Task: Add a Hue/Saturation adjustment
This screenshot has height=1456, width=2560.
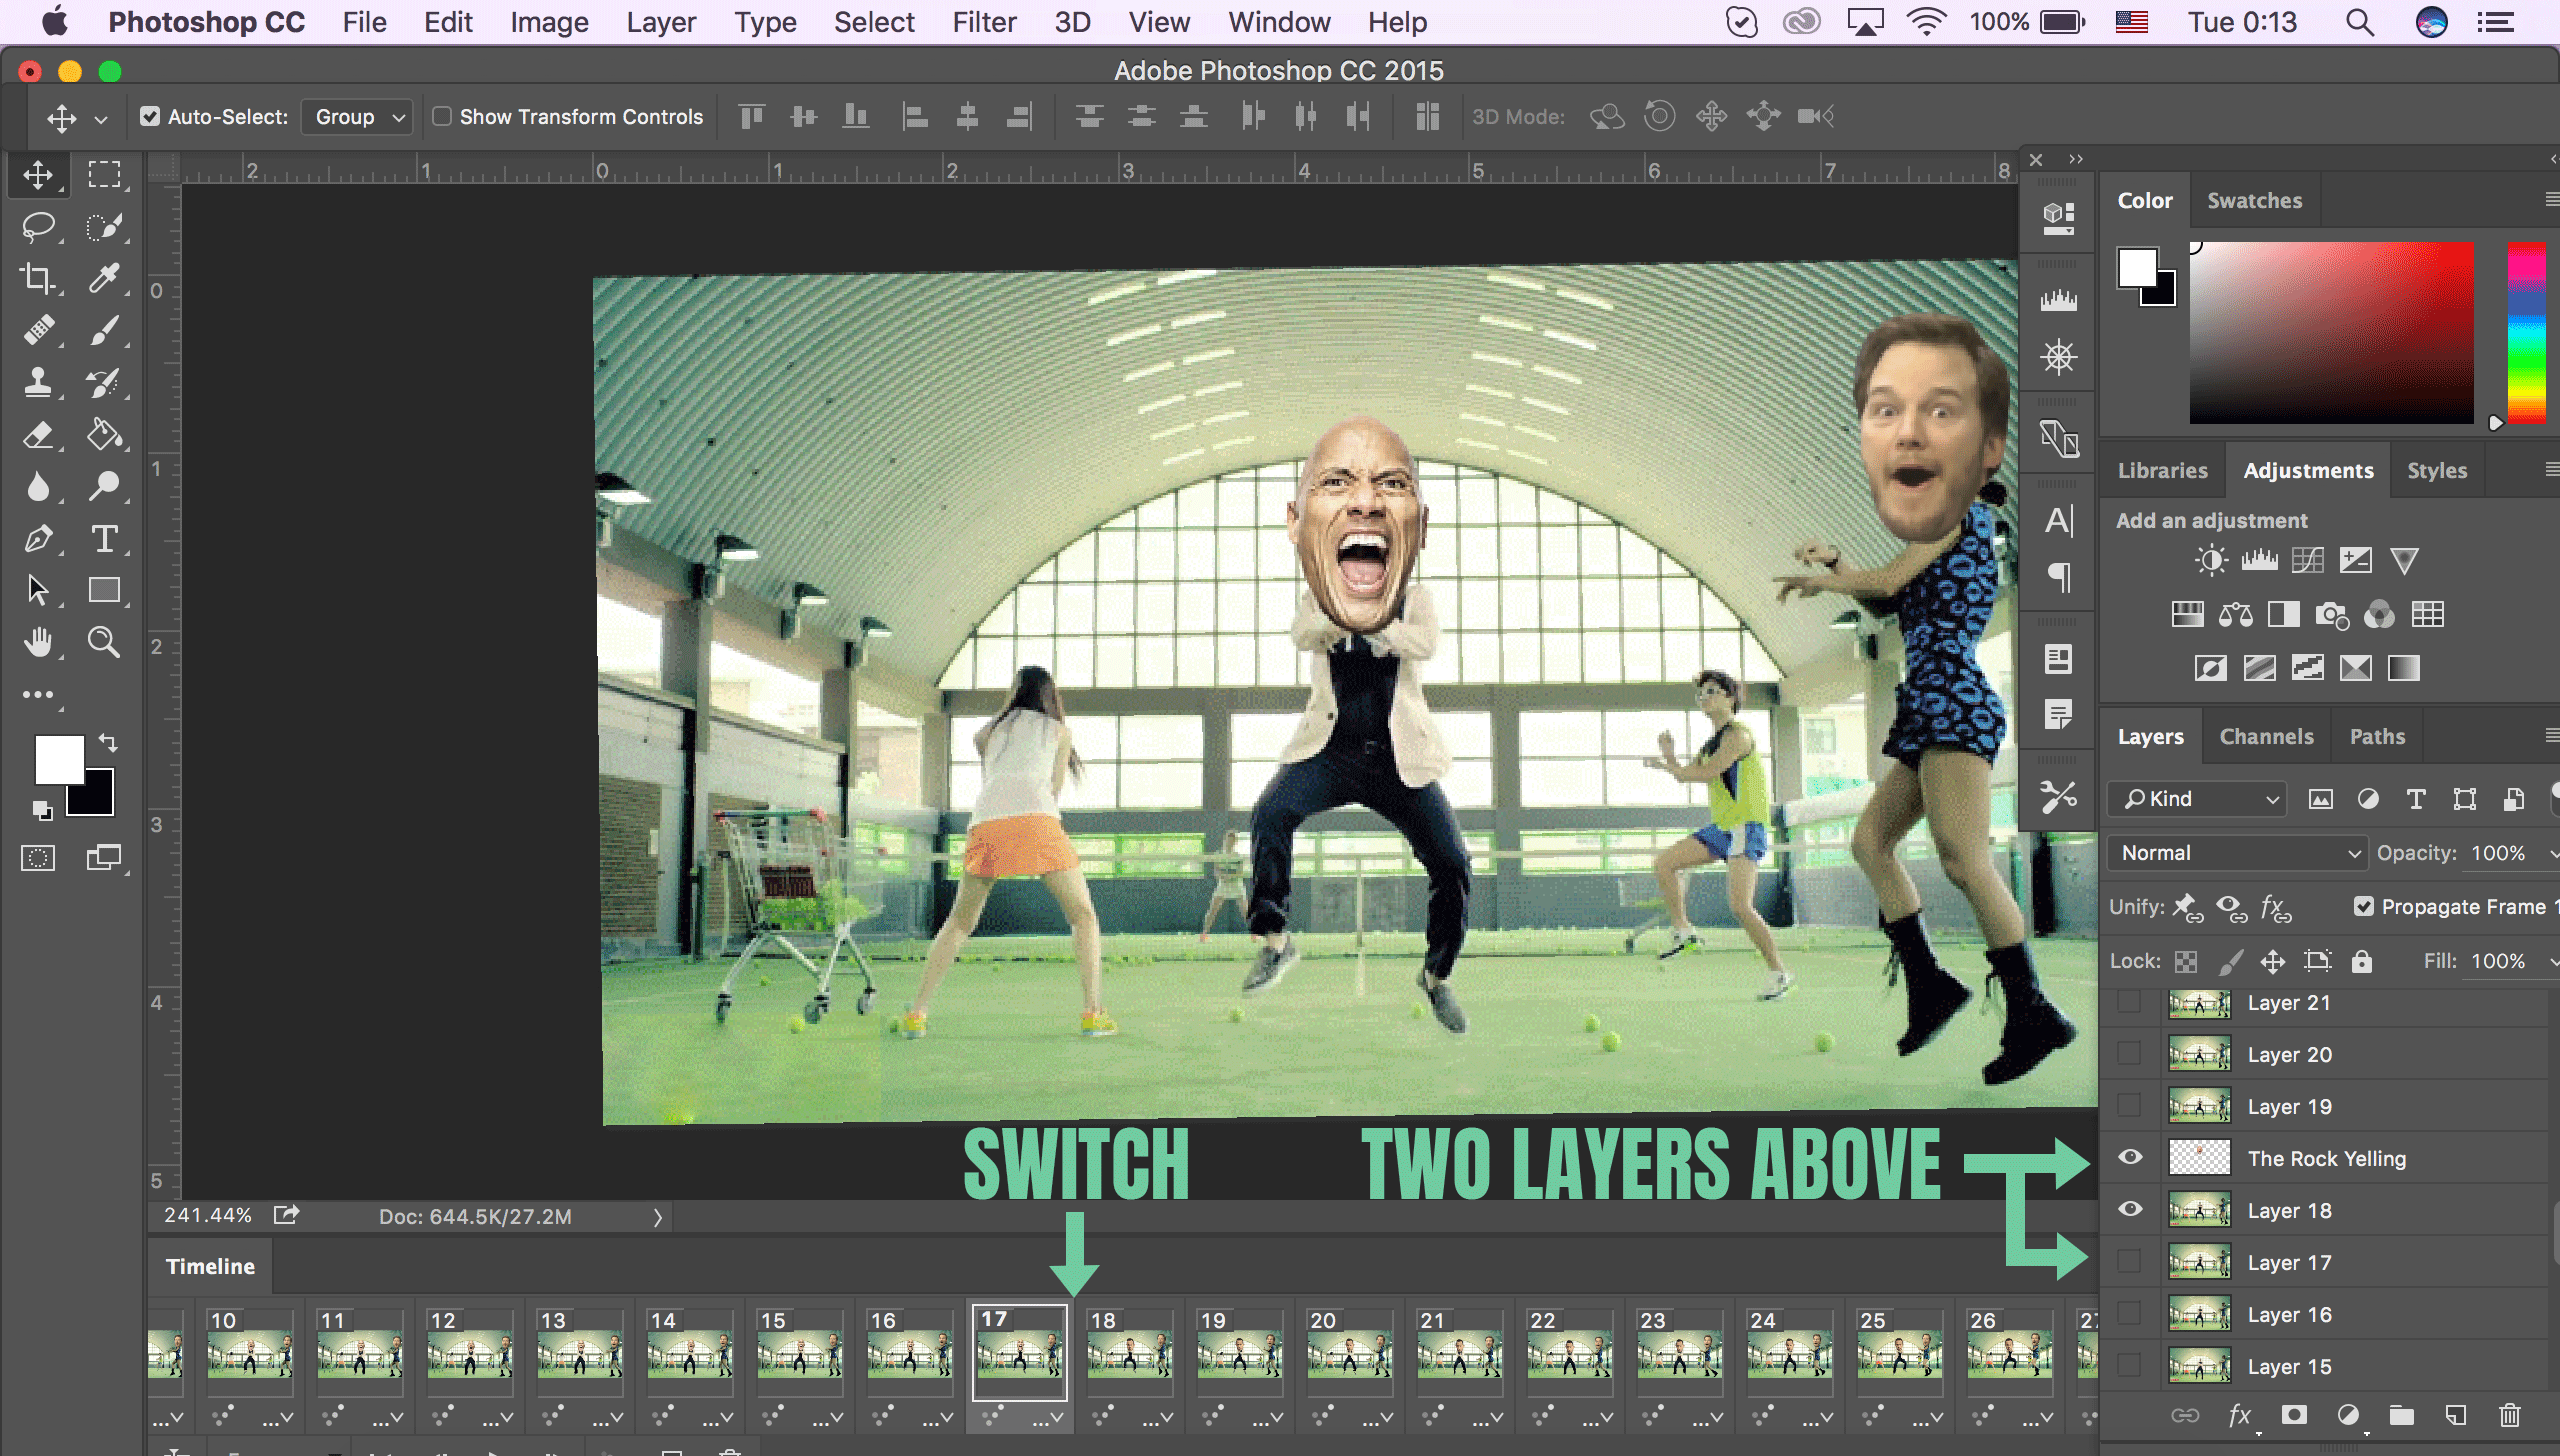Action: click(x=2187, y=614)
